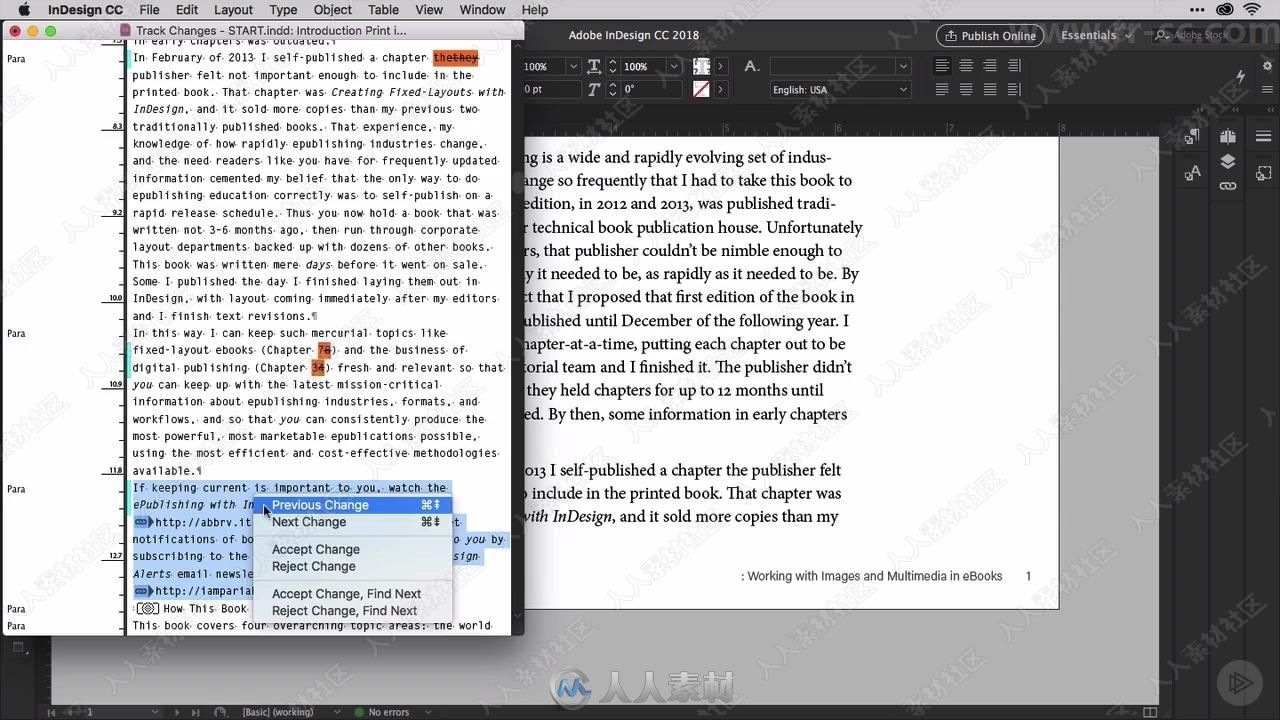Image resolution: width=1280 pixels, height=720 pixels.
Task: Click the character style A icon
Action: click(752, 66)
